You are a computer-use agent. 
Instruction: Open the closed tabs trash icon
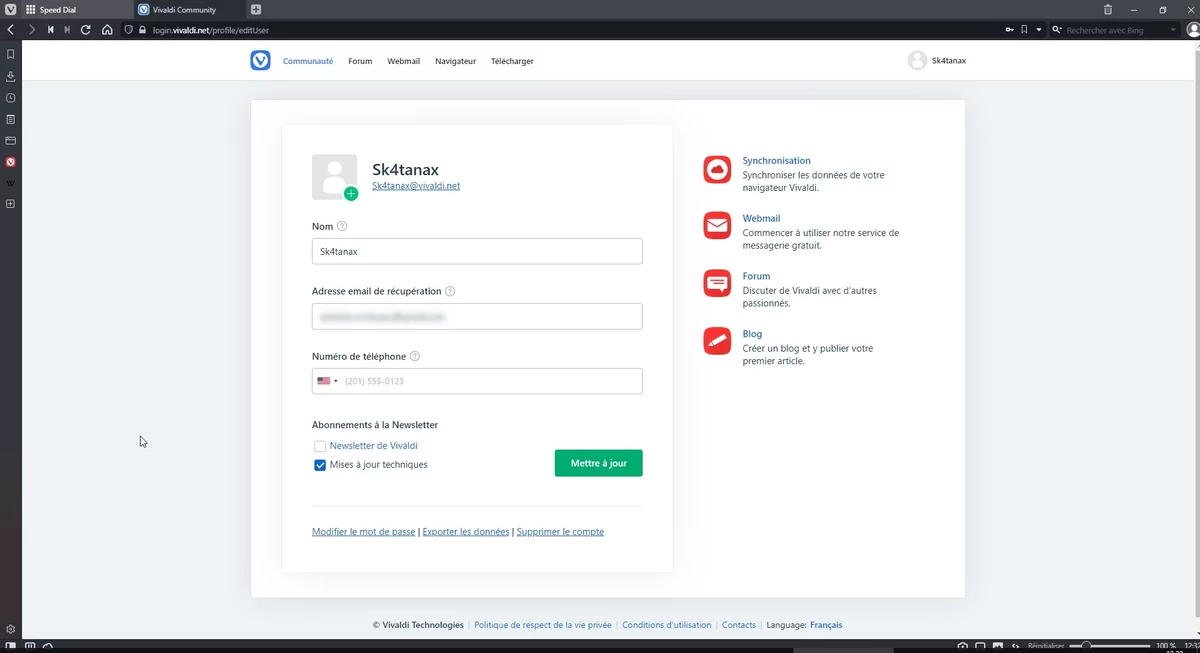1107,9
